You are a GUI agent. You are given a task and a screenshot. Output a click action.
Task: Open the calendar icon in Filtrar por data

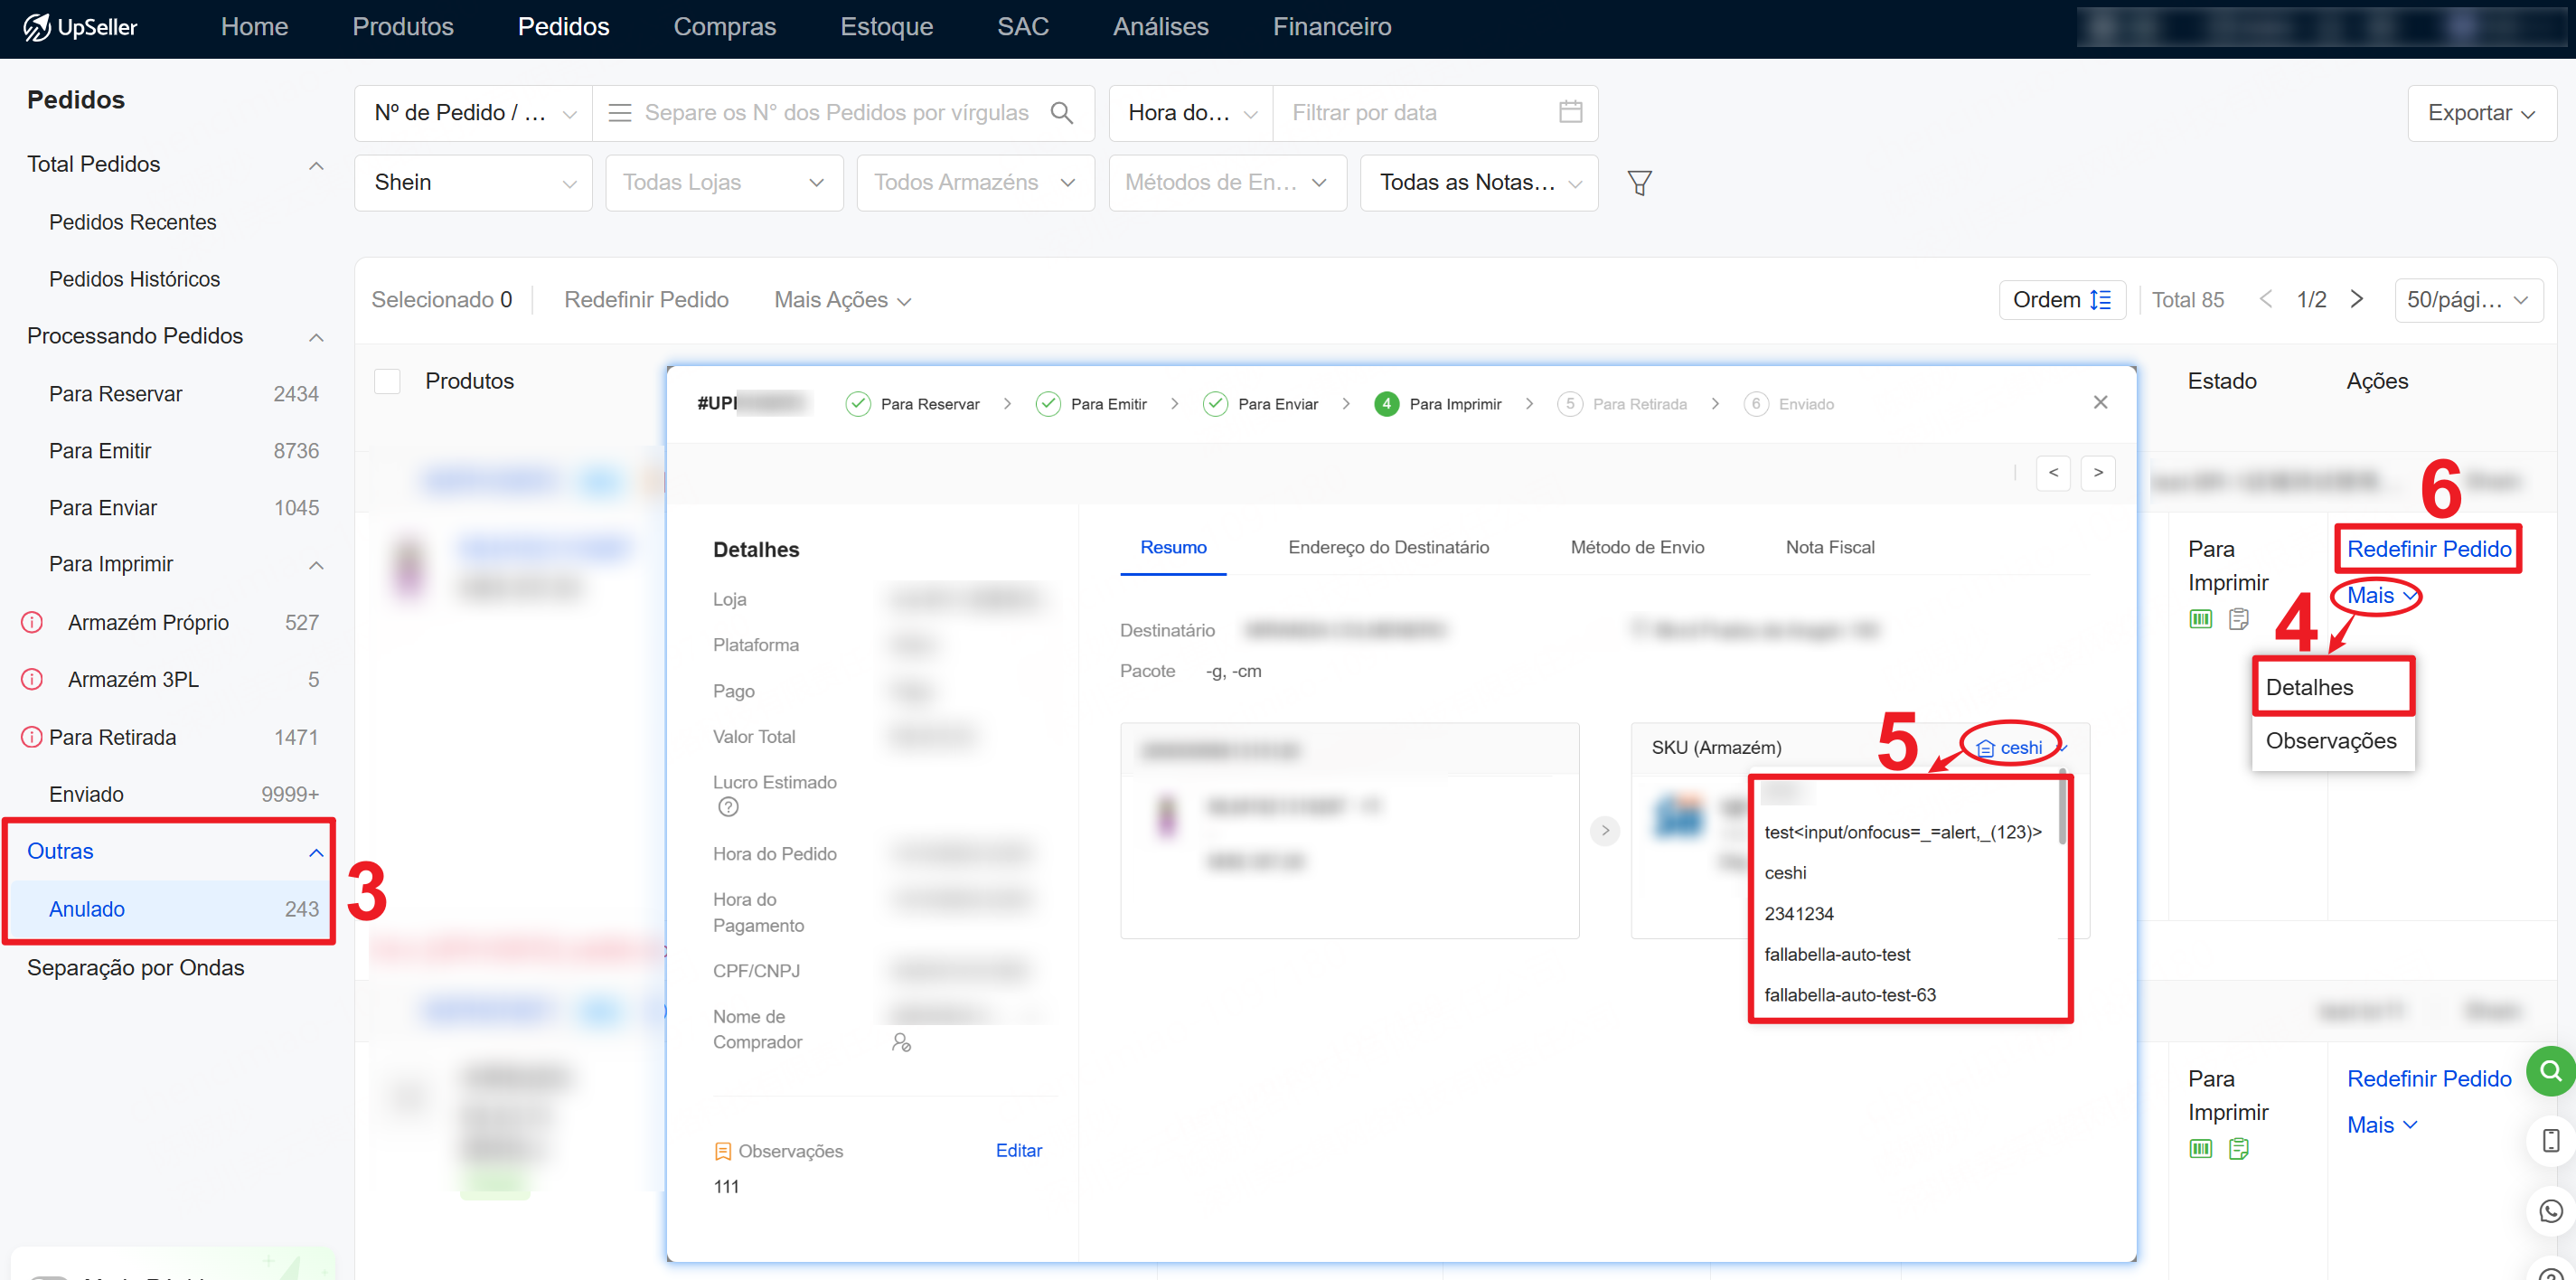click(1571, 112)
